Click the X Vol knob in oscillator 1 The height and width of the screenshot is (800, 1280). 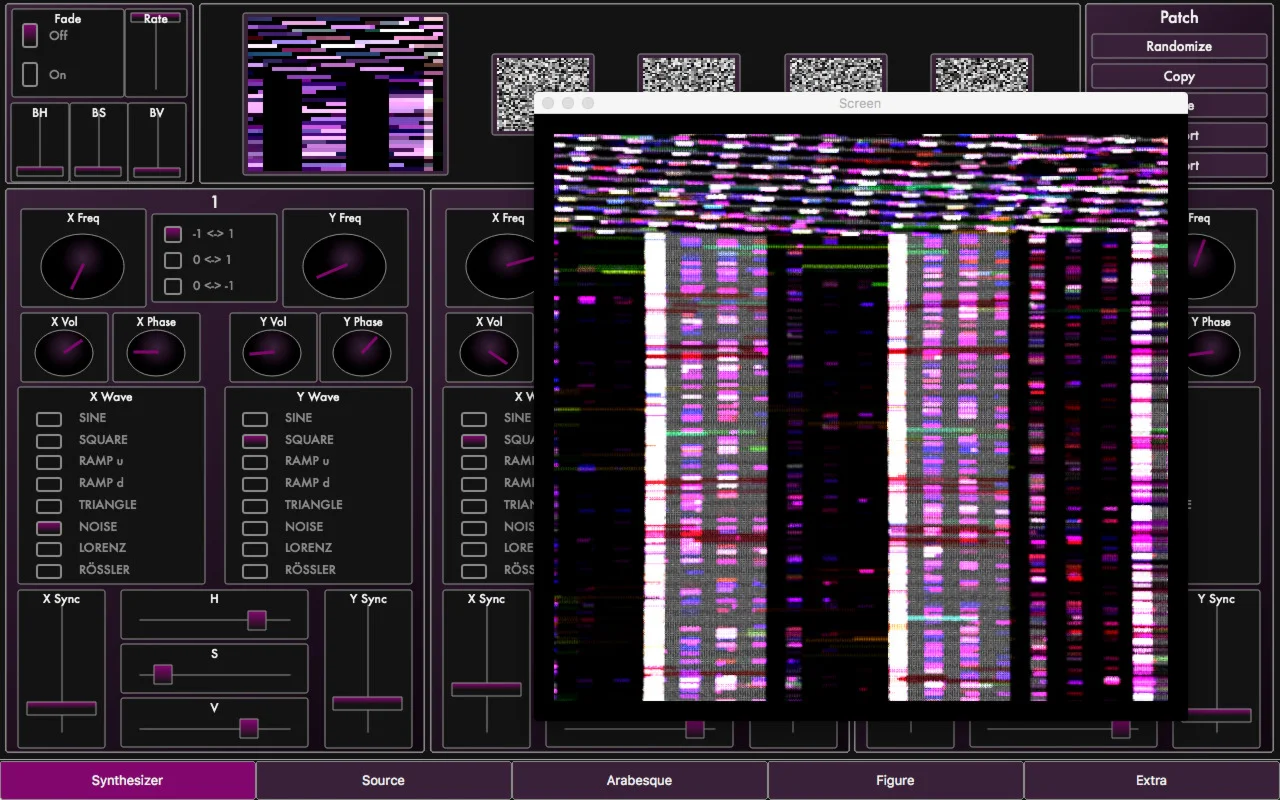(x=64, y=353)
